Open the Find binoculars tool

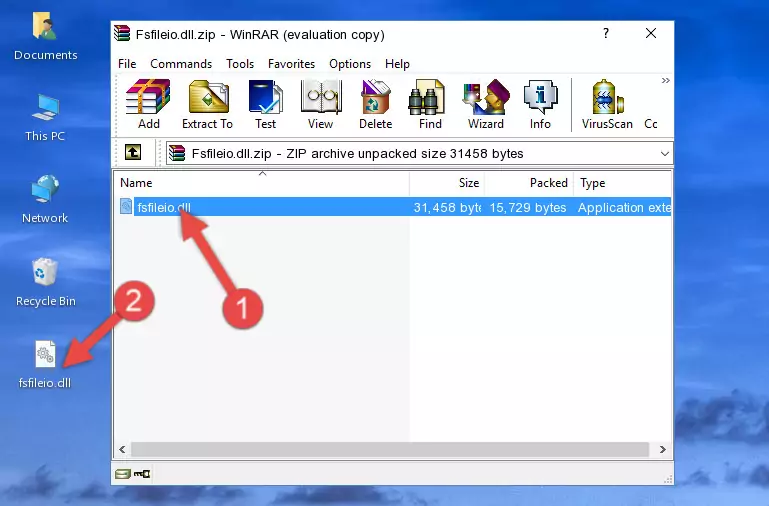(x=430, y=104)
